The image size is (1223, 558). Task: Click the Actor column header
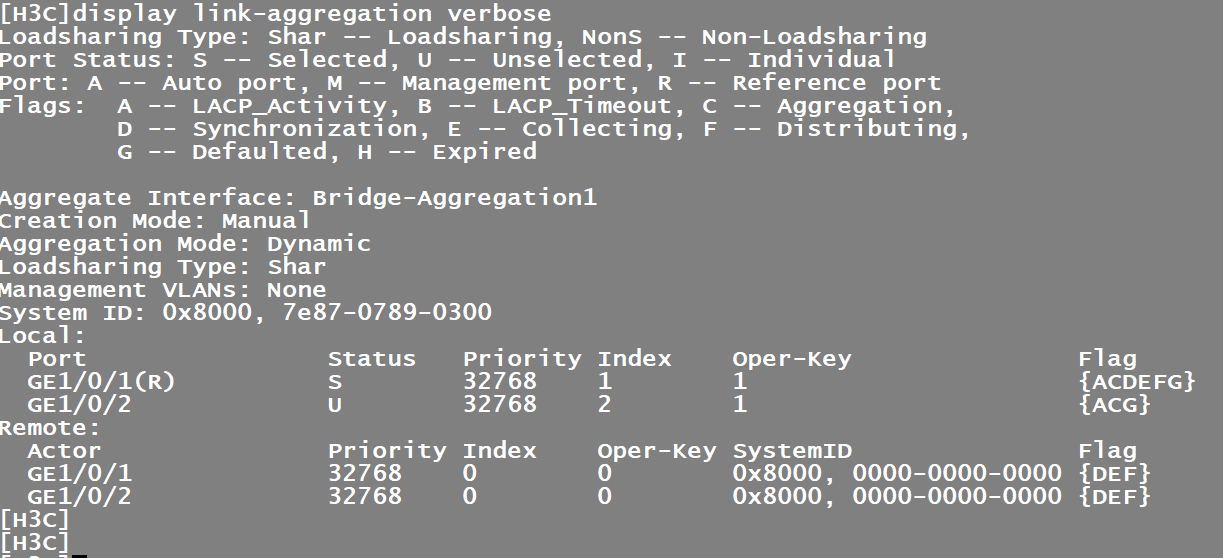point(64,451)
